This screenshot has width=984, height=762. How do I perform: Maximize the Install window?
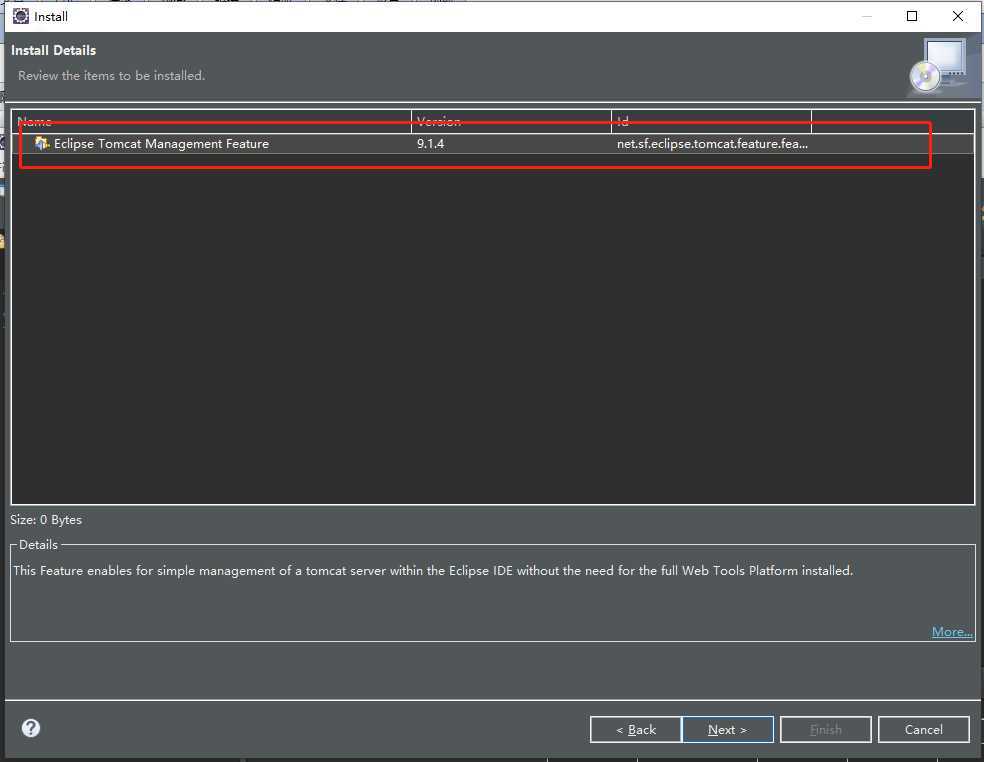coord(912,16)
